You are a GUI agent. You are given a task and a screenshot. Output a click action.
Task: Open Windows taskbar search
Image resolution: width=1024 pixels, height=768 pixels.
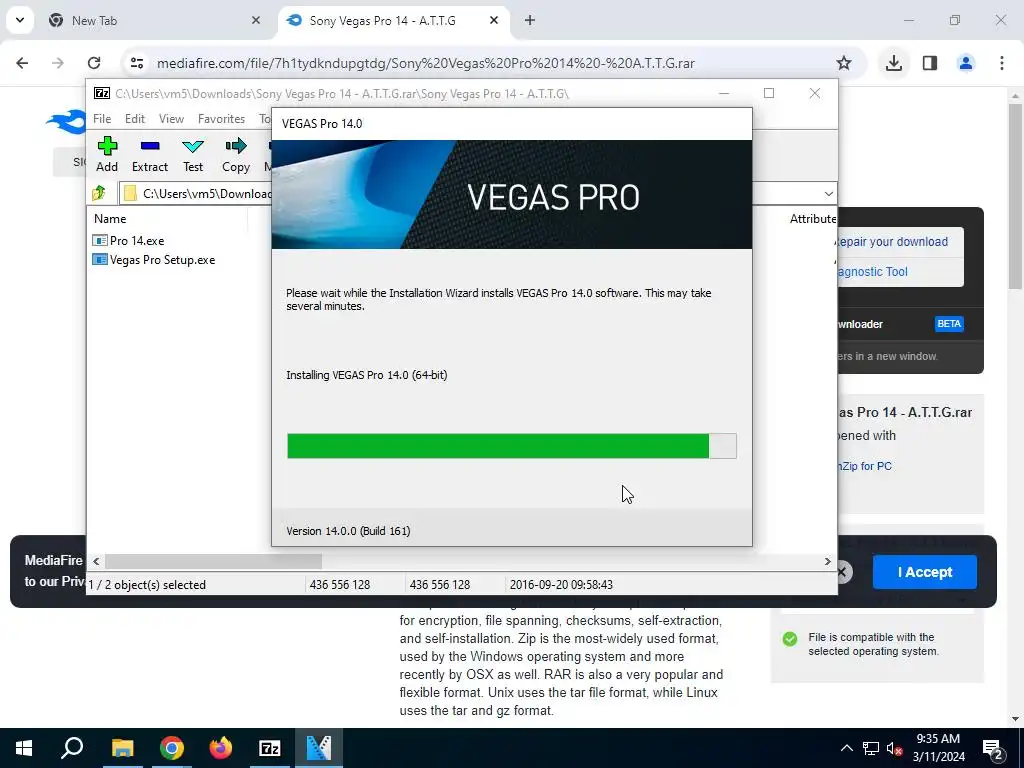pos(72,748)
